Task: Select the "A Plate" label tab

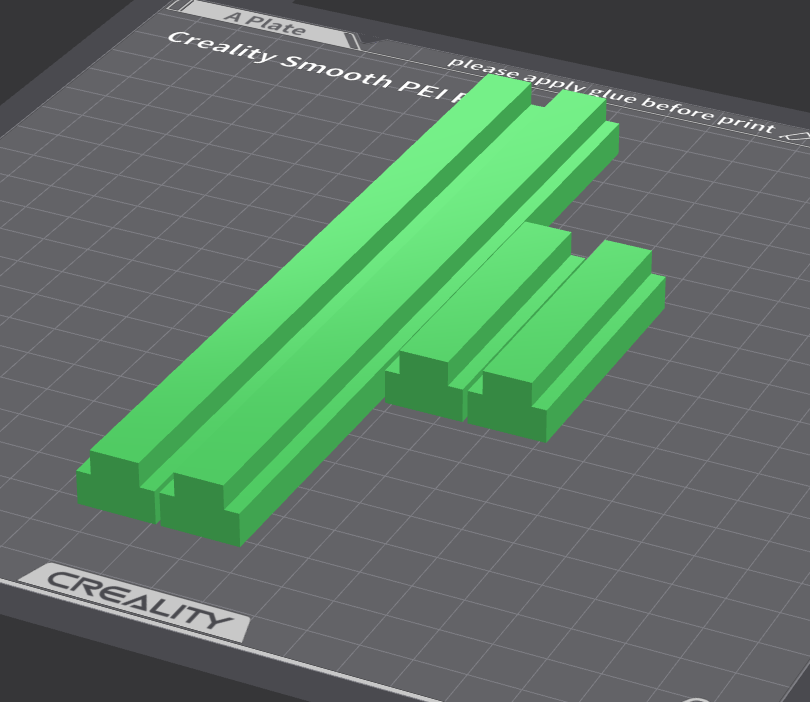Action: pos(264,23)
